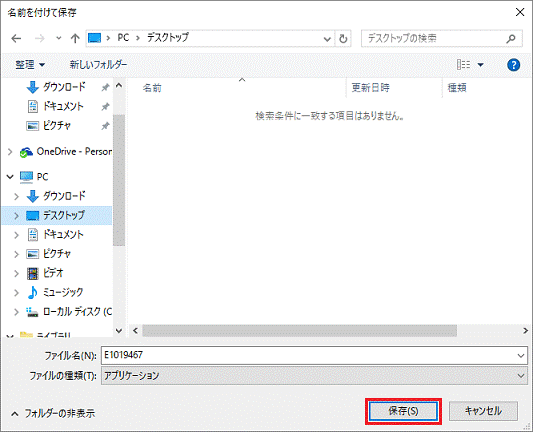533x432 pixels.
Task: Open the ファイル名 dropdown arrow
Action: click(521, 356)
